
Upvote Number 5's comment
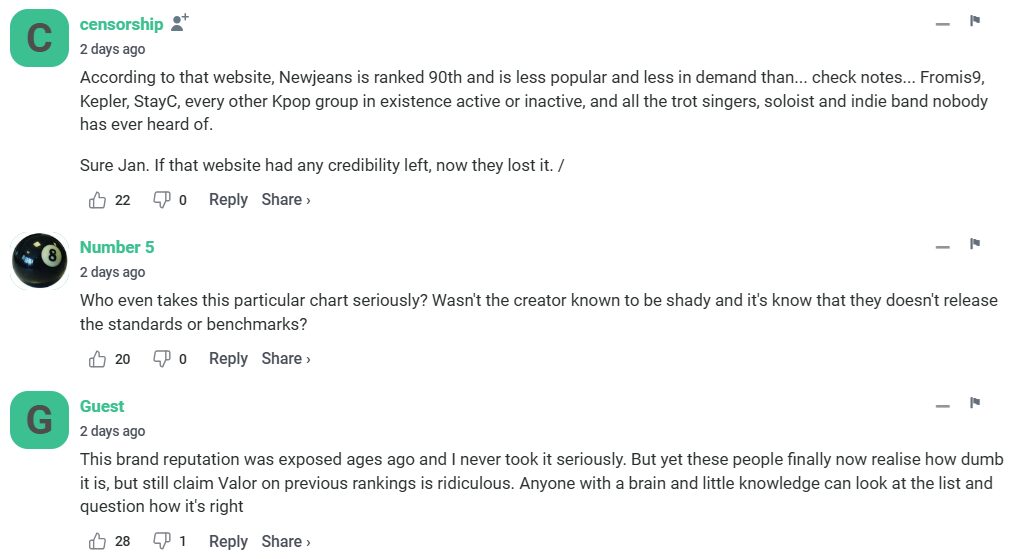pos(98,359)
